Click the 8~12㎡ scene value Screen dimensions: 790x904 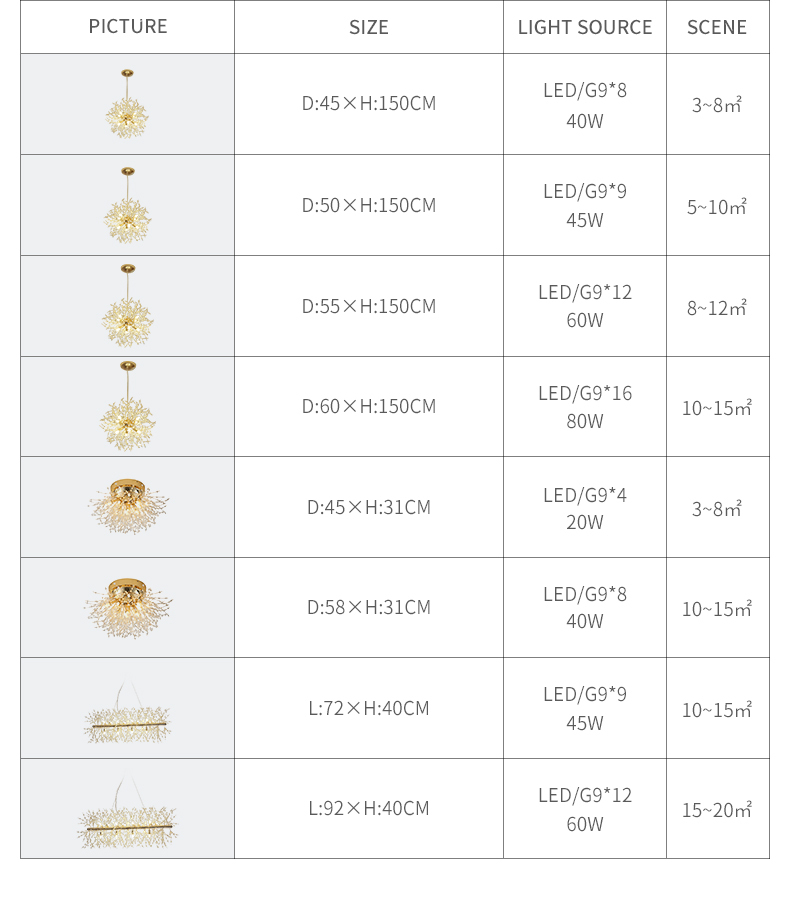coord(717,308)
